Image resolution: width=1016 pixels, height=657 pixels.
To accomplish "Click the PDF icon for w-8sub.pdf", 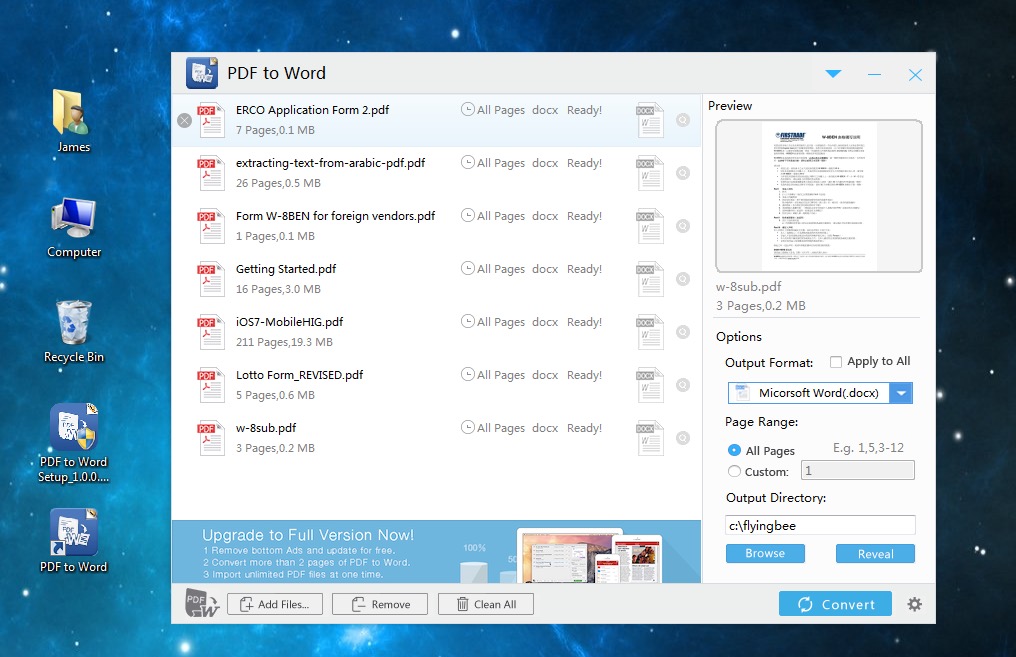I will (211, 438).
